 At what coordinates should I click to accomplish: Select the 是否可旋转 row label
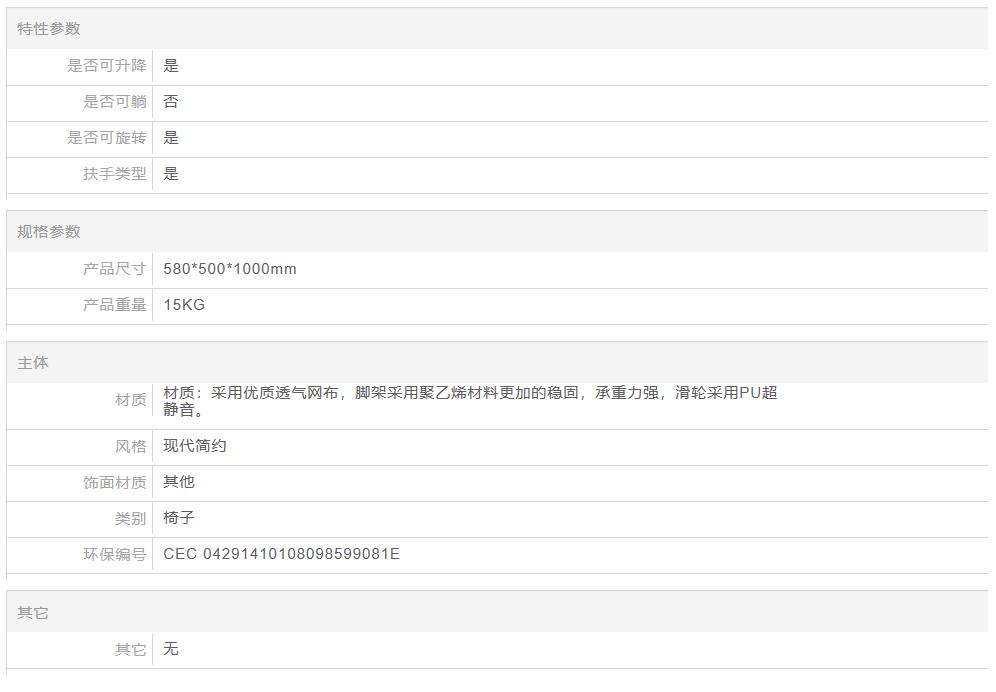click(106, 138)
